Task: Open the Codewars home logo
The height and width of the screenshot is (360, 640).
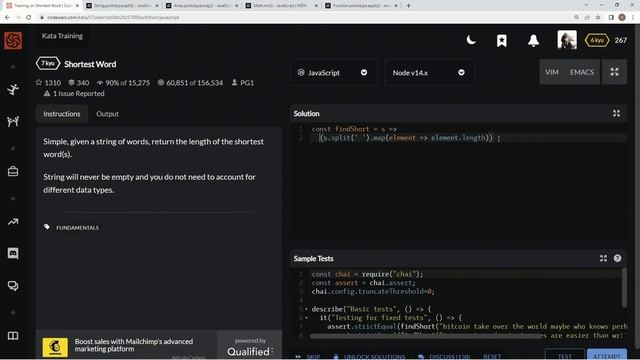Action: (x=13, y=40)
